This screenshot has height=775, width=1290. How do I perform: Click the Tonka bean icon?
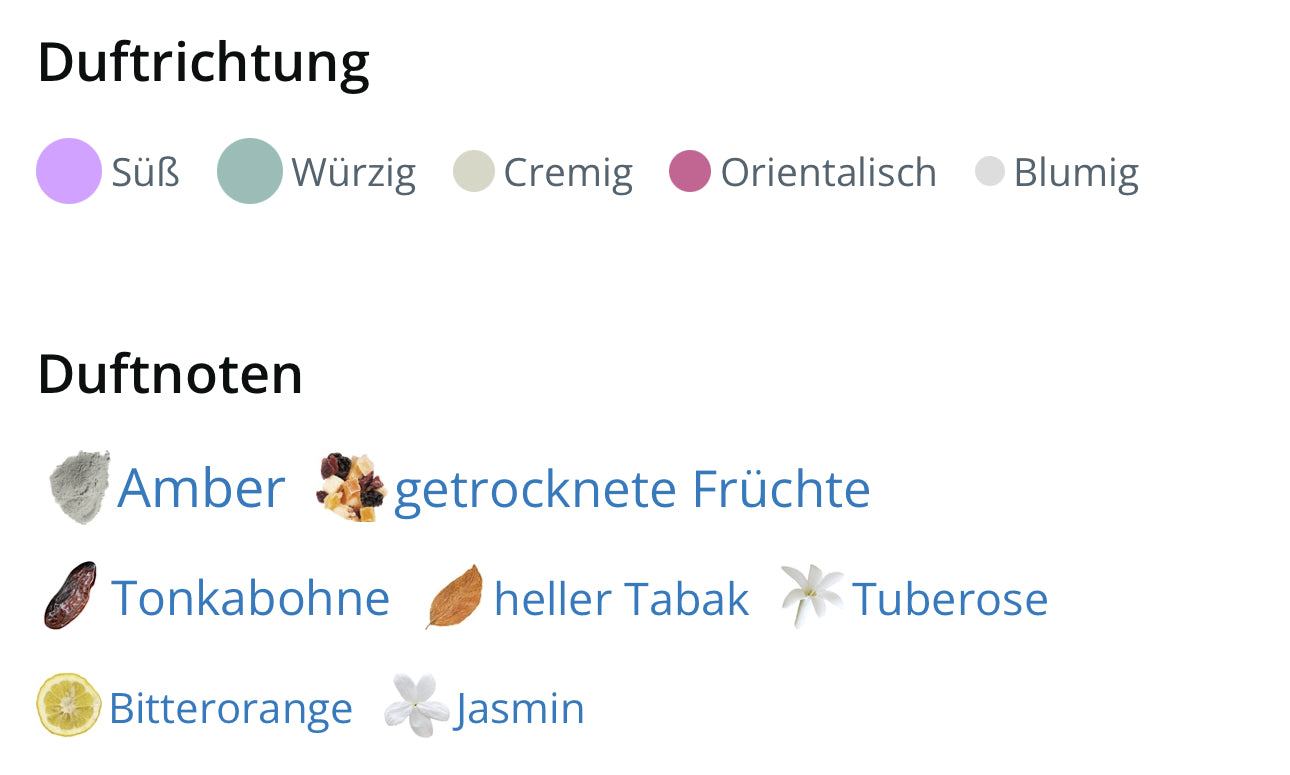point(71,596)
